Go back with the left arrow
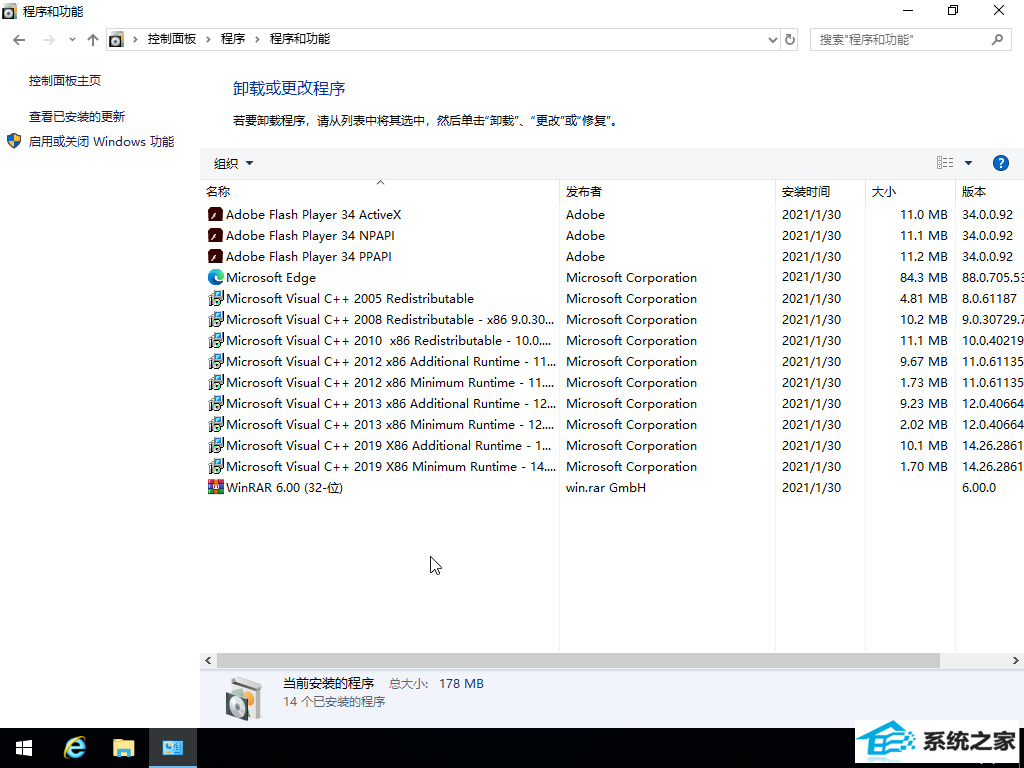Image resolution: width=1024 pixels, height=768 pixels. coord(19,40)
